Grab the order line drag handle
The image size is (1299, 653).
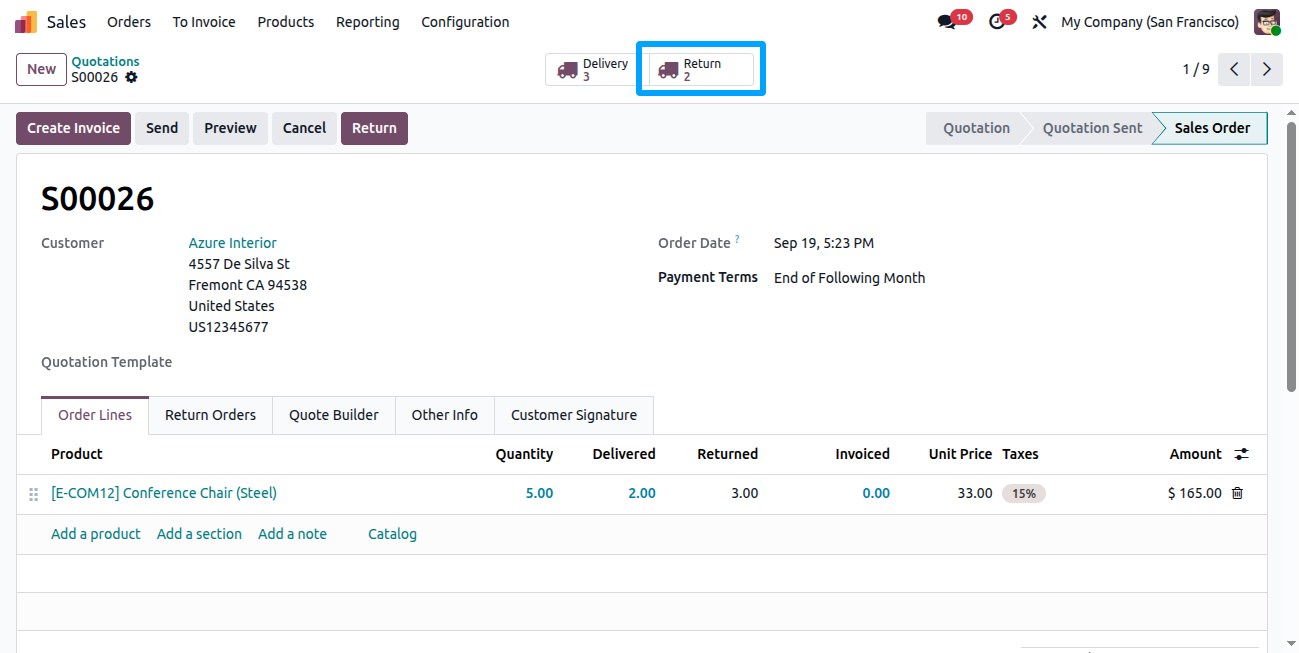pyautogui.click(x=33, y=494)
